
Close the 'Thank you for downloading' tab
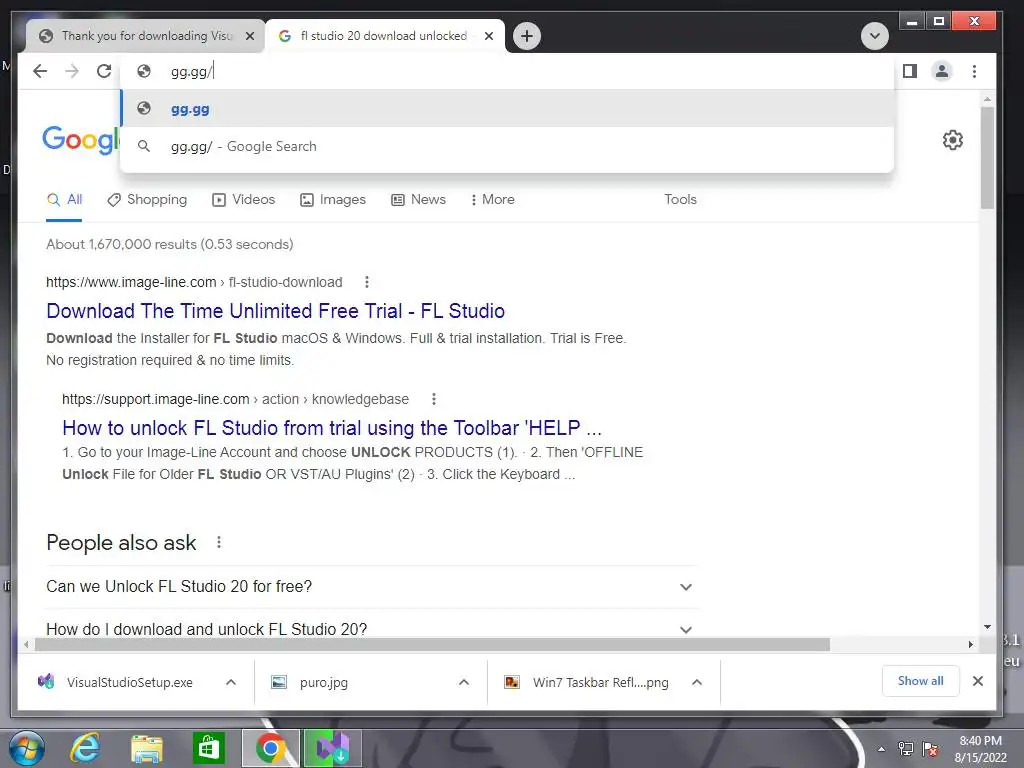click(249, 36)
